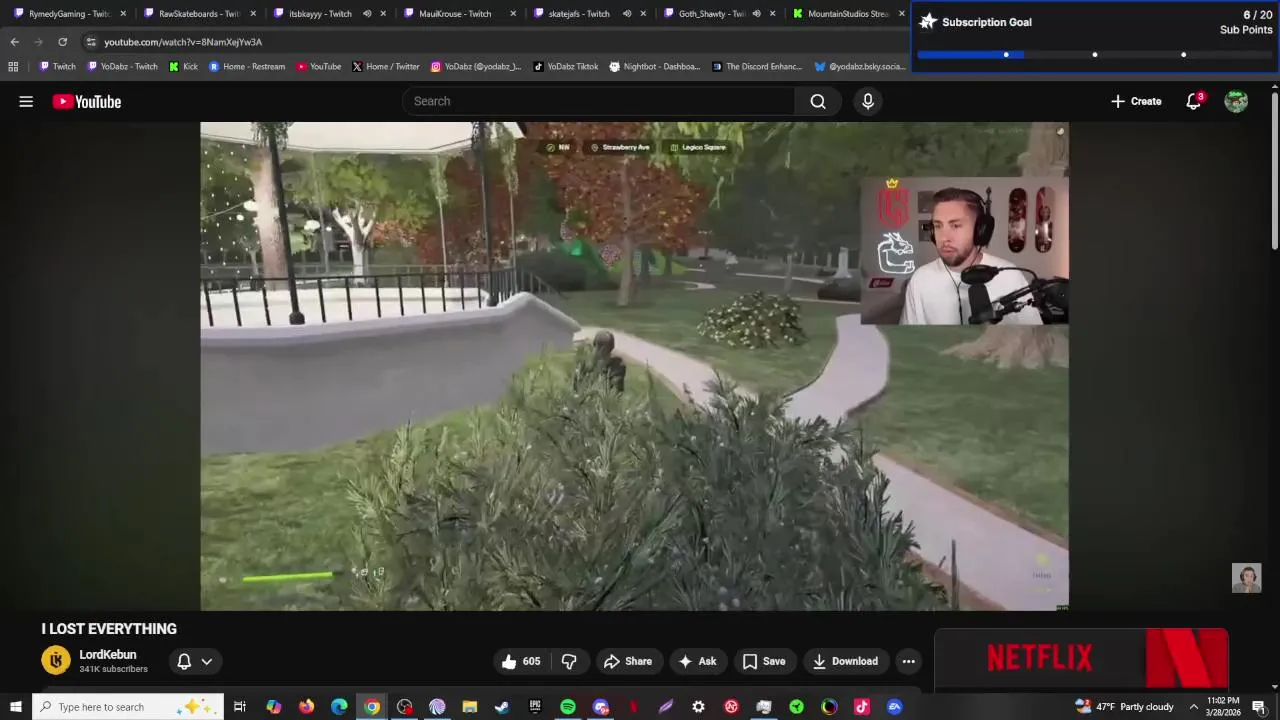Start voice search with microphone icon
Screen dimensions: 1280x720
(868, 101)
